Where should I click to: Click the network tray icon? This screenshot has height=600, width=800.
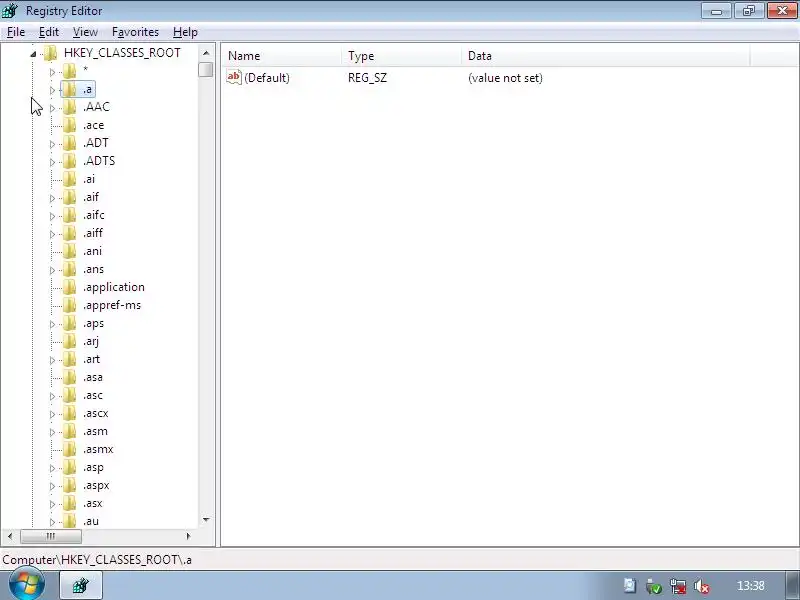coord(678,587)
